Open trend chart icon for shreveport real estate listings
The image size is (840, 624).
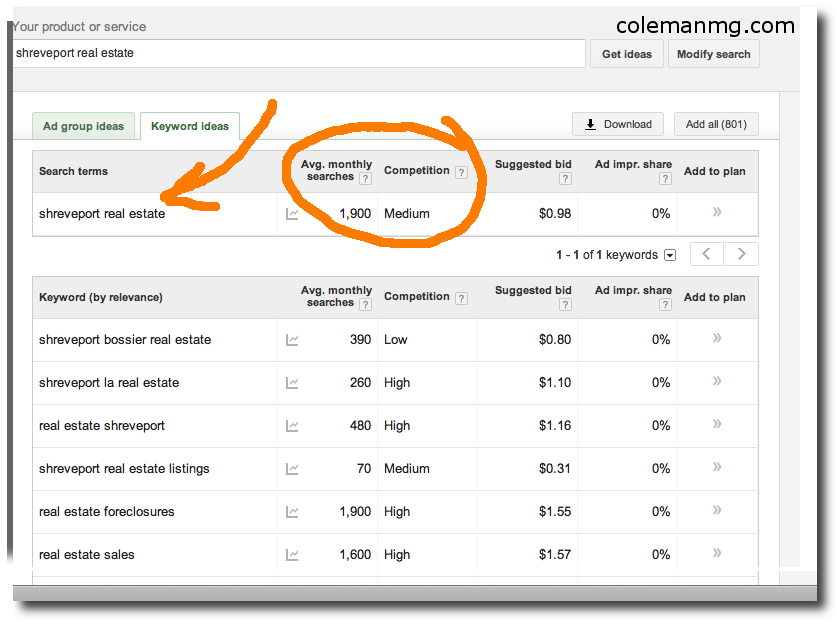pos(292,469)
